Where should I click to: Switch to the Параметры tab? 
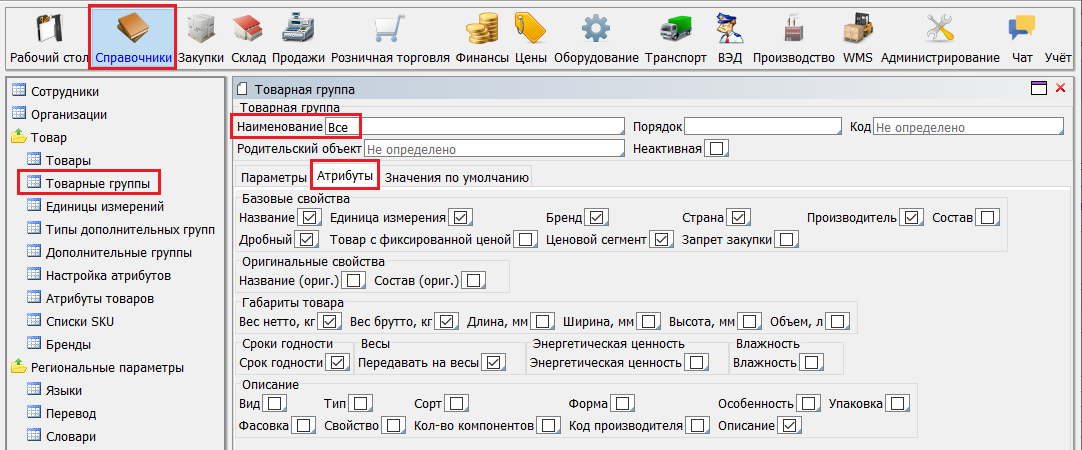pyautogui.click(x=273, y=178)
